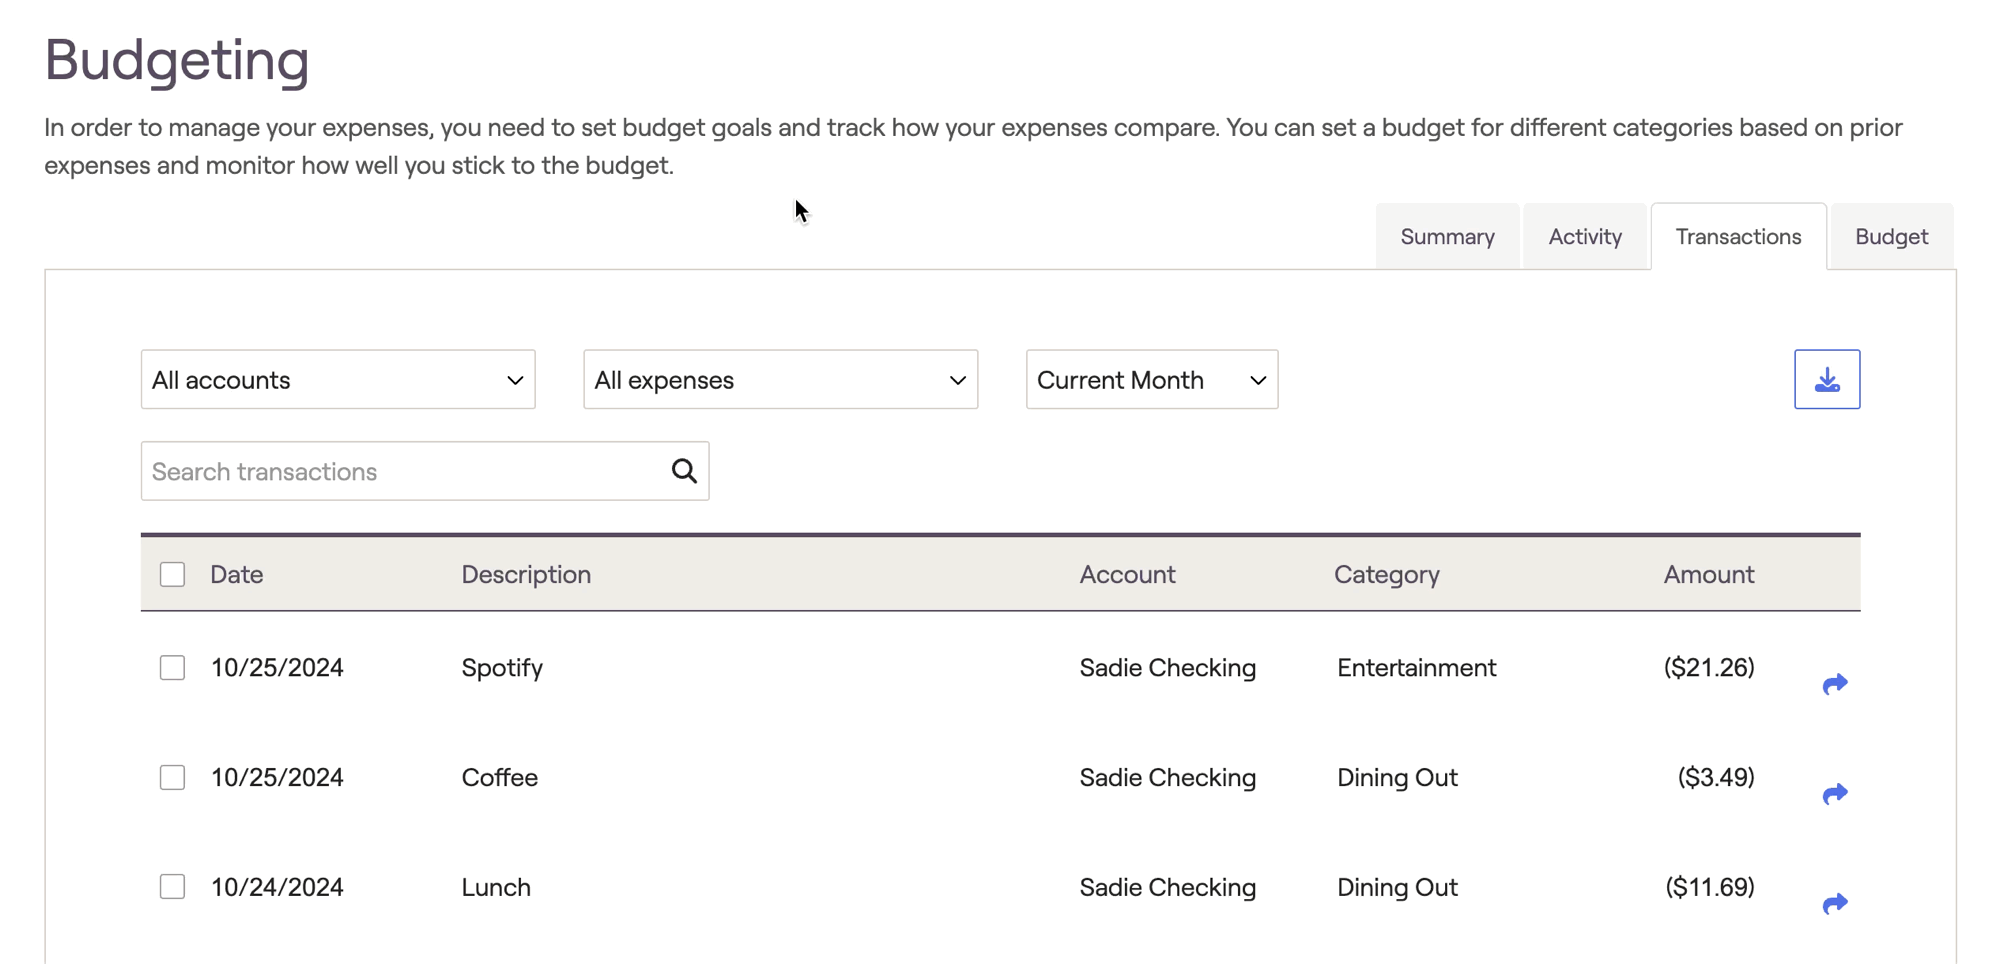Open the Current Month dropdown
Screen dimensions: 2000x964
(x=1152, y=379)
